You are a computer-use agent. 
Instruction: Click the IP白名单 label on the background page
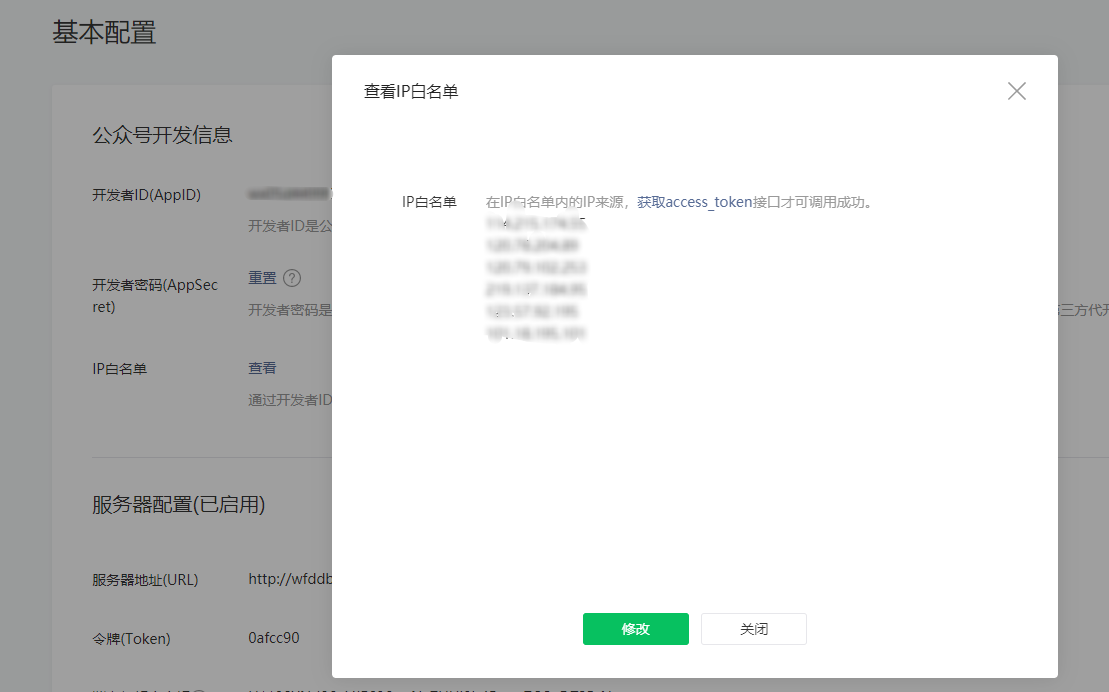[x=120, y=369]
